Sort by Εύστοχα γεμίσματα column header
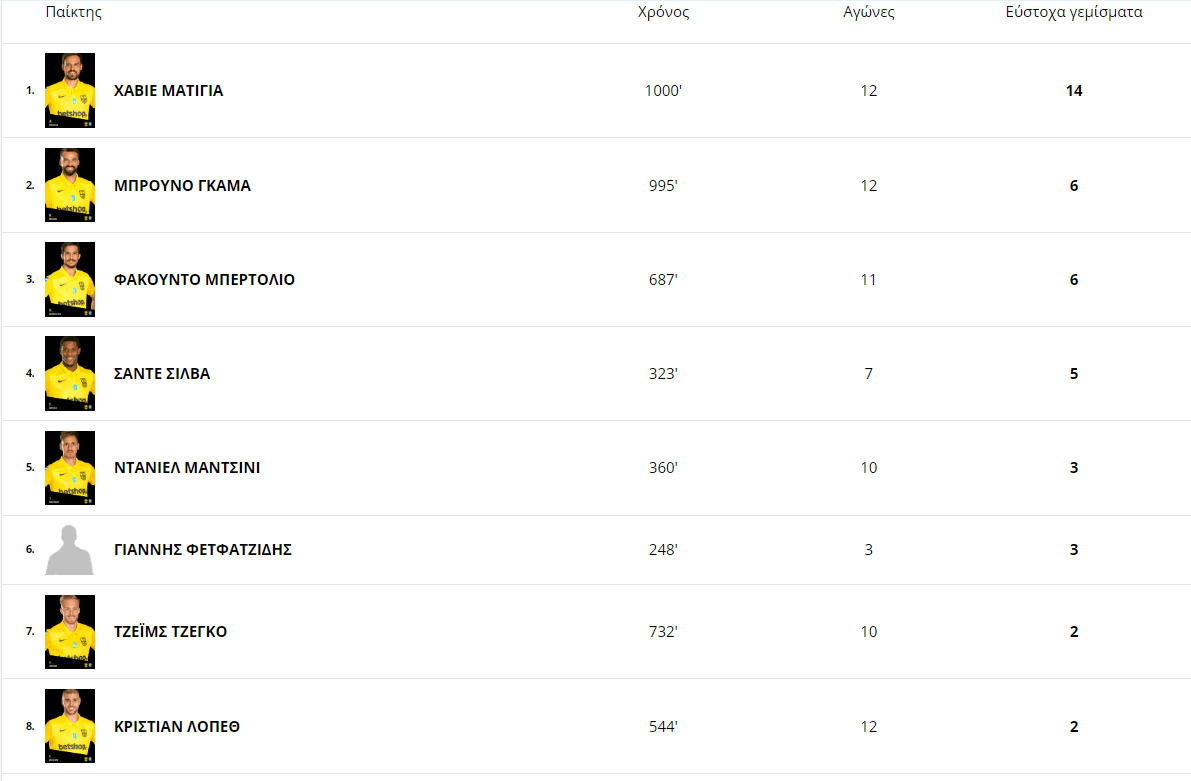 click(x=1074, y=13)
